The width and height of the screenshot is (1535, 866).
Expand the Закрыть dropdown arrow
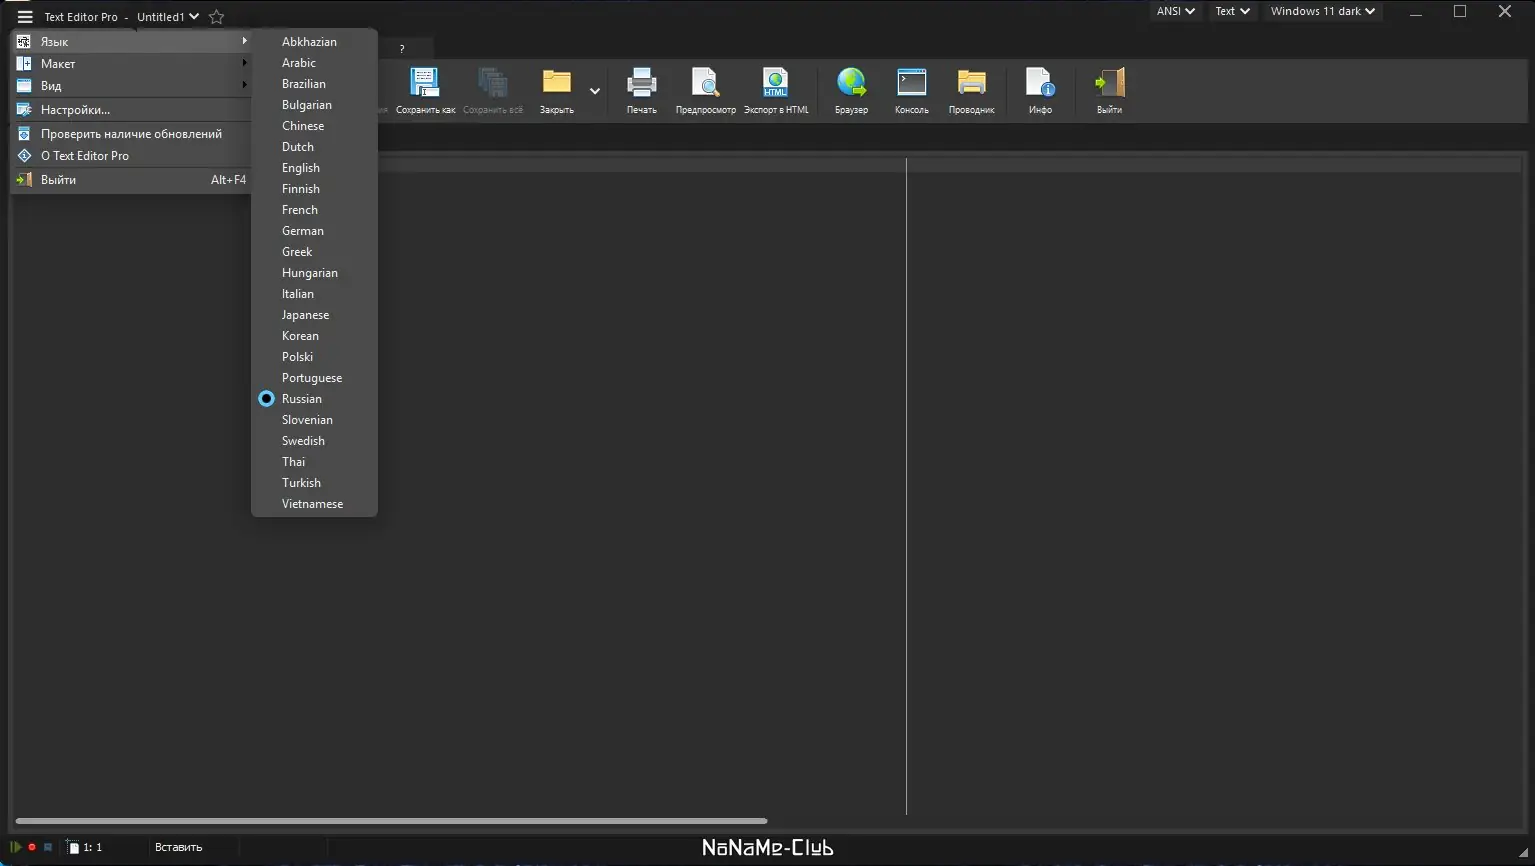pos(595,91)
